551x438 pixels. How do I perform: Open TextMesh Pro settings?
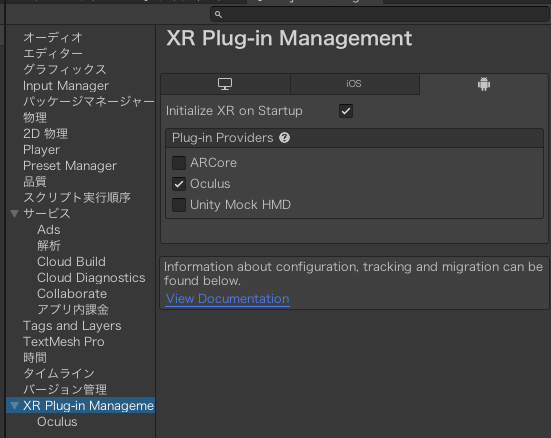pyautogui.click(x=64, y=342)
